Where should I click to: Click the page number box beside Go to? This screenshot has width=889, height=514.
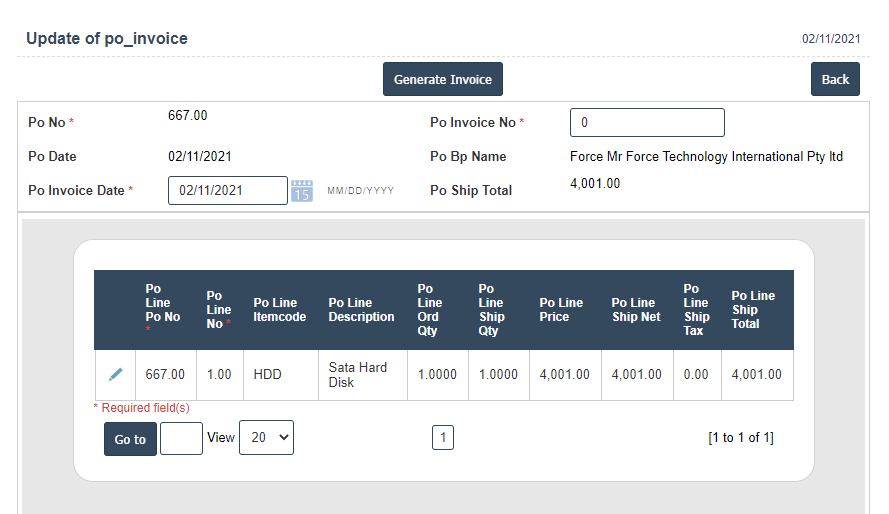click(181, 438)
